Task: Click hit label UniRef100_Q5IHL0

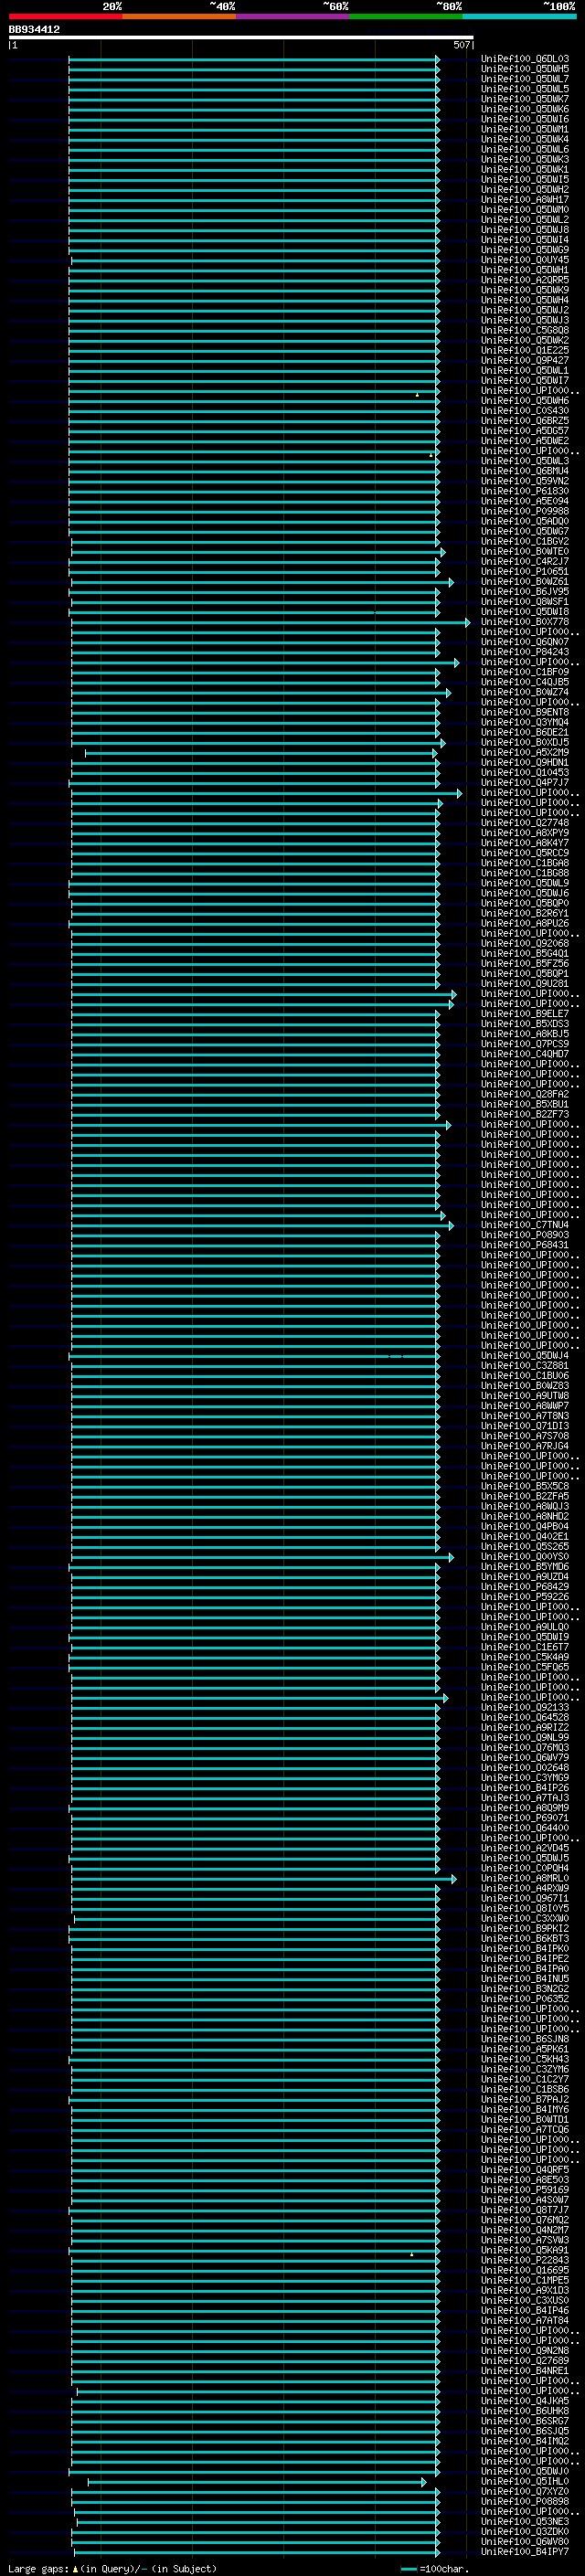Action: coord(525,2482)
